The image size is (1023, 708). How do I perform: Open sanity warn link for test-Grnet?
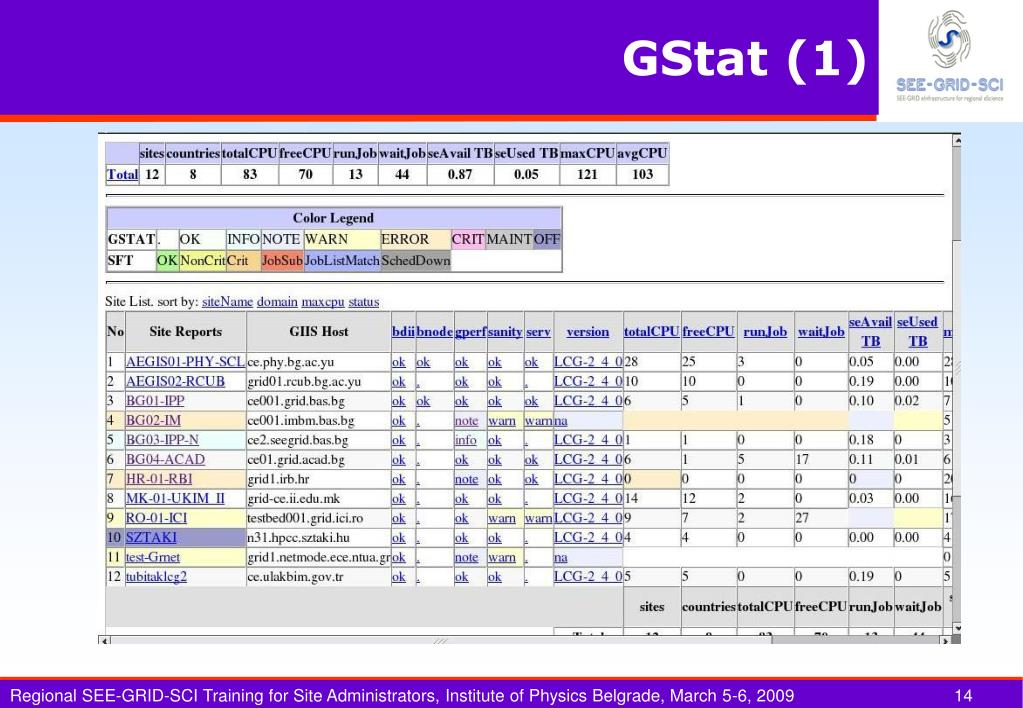pyautogui.click(x=502, y=558)
